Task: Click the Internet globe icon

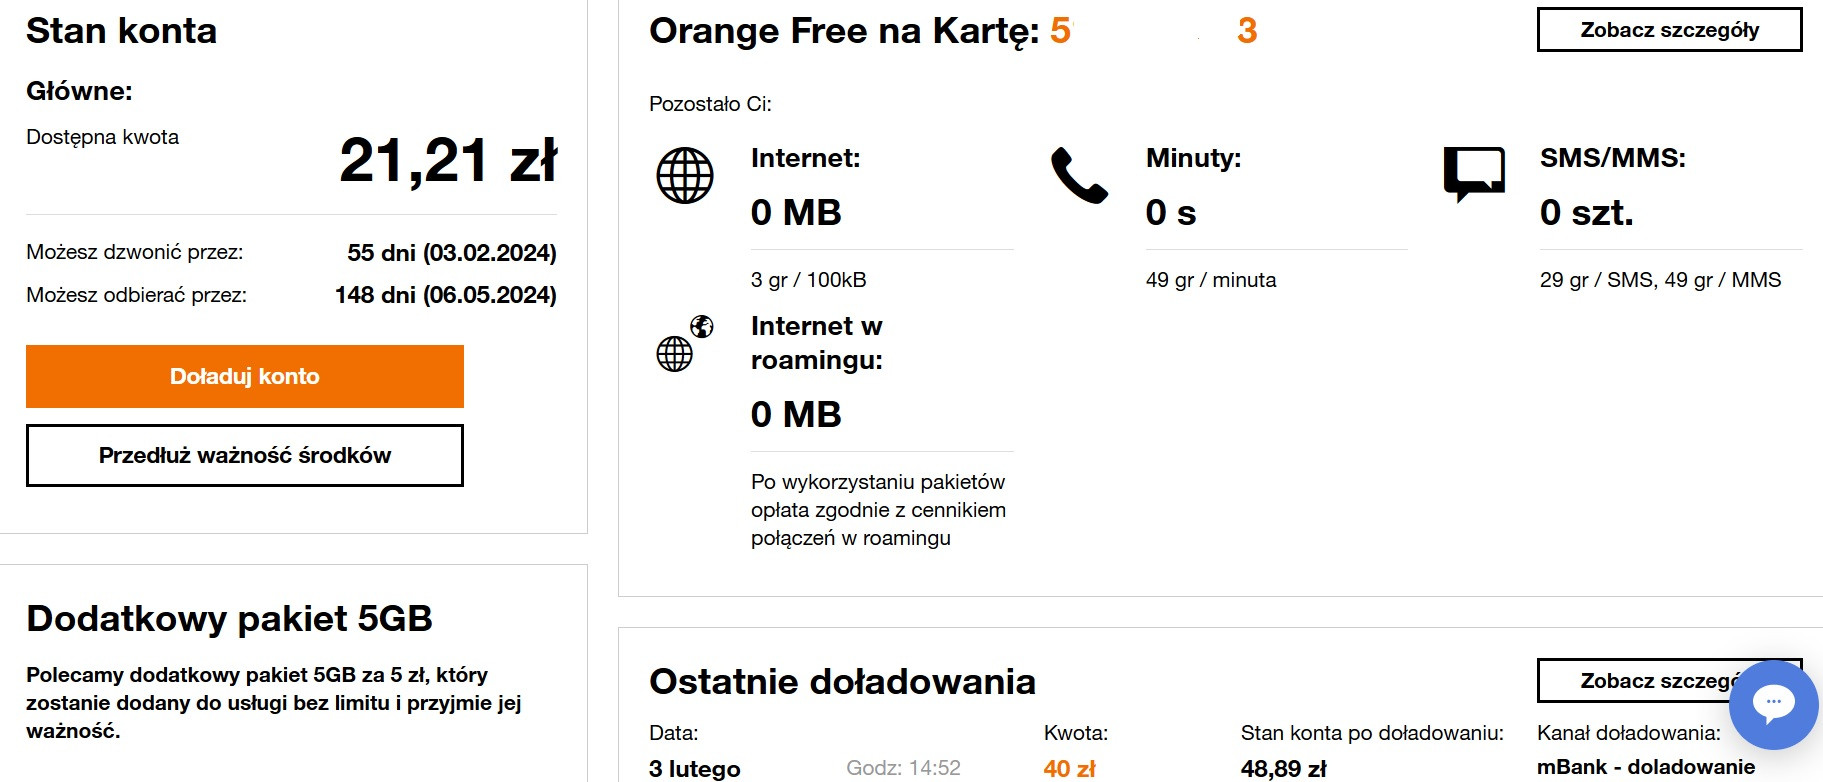Action: point(685,175)
